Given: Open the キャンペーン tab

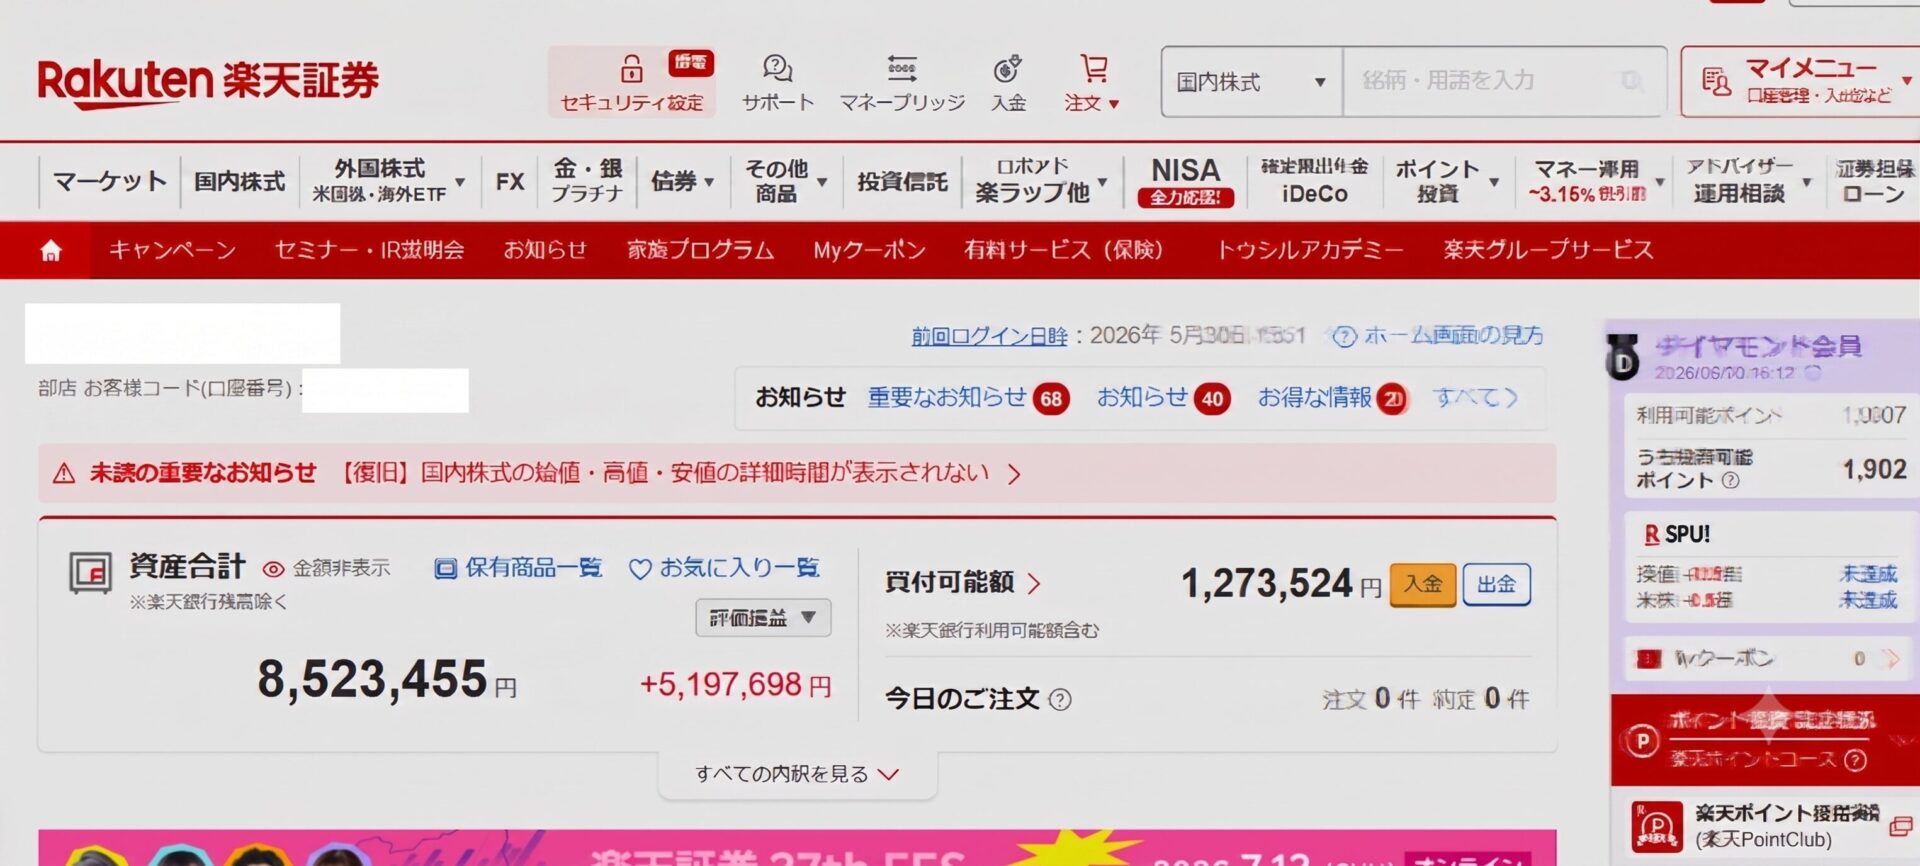Looking at the screenshot, I should tap(172, 250).
